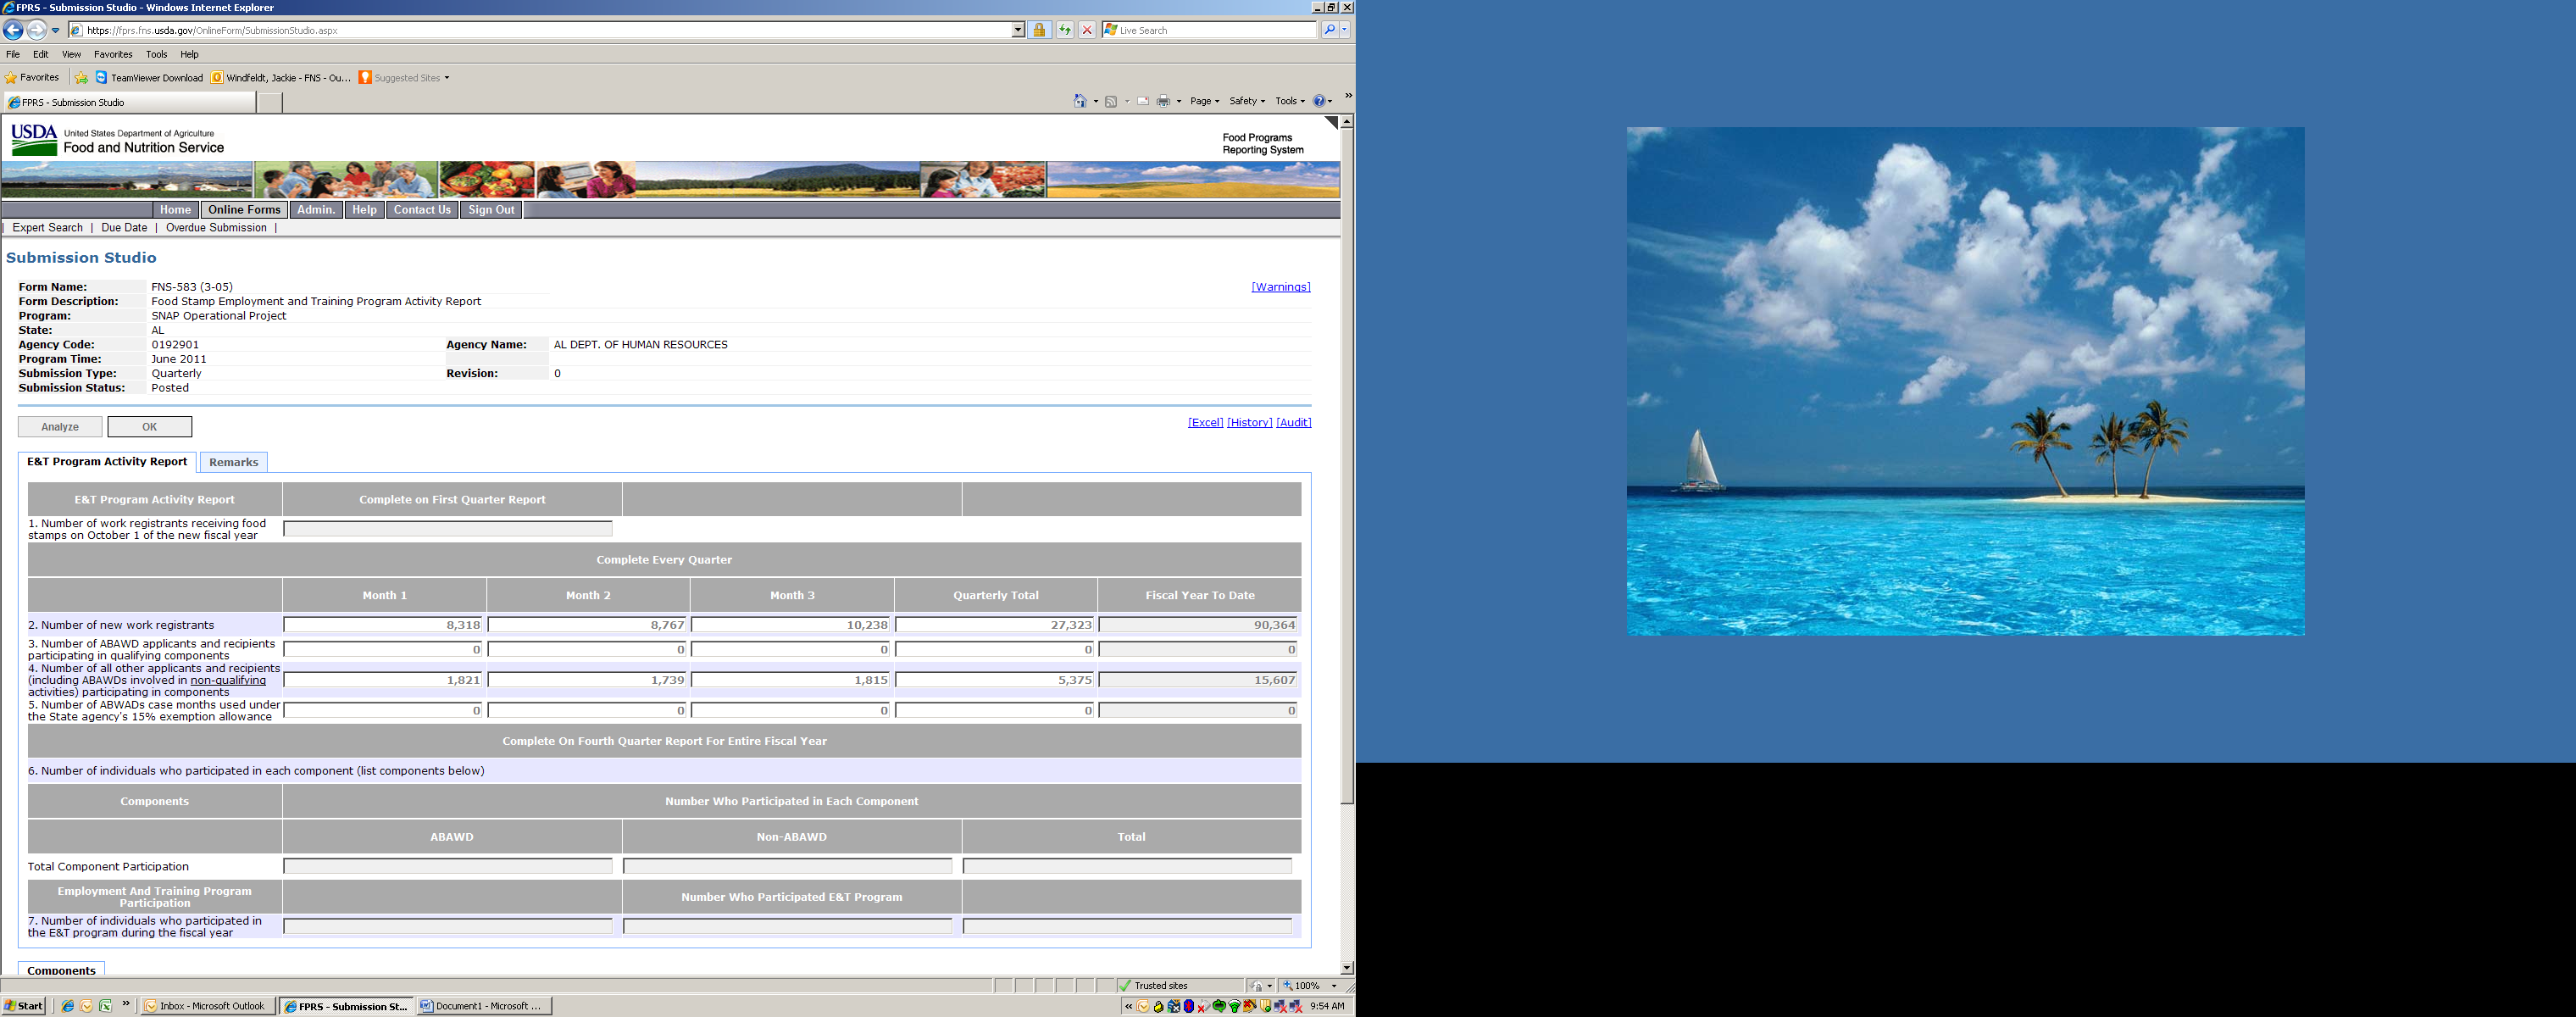Click the Add to Favorites Bar star icon
The height and width of the screenshot is (1017, 2576).
(x=81, y=78)
